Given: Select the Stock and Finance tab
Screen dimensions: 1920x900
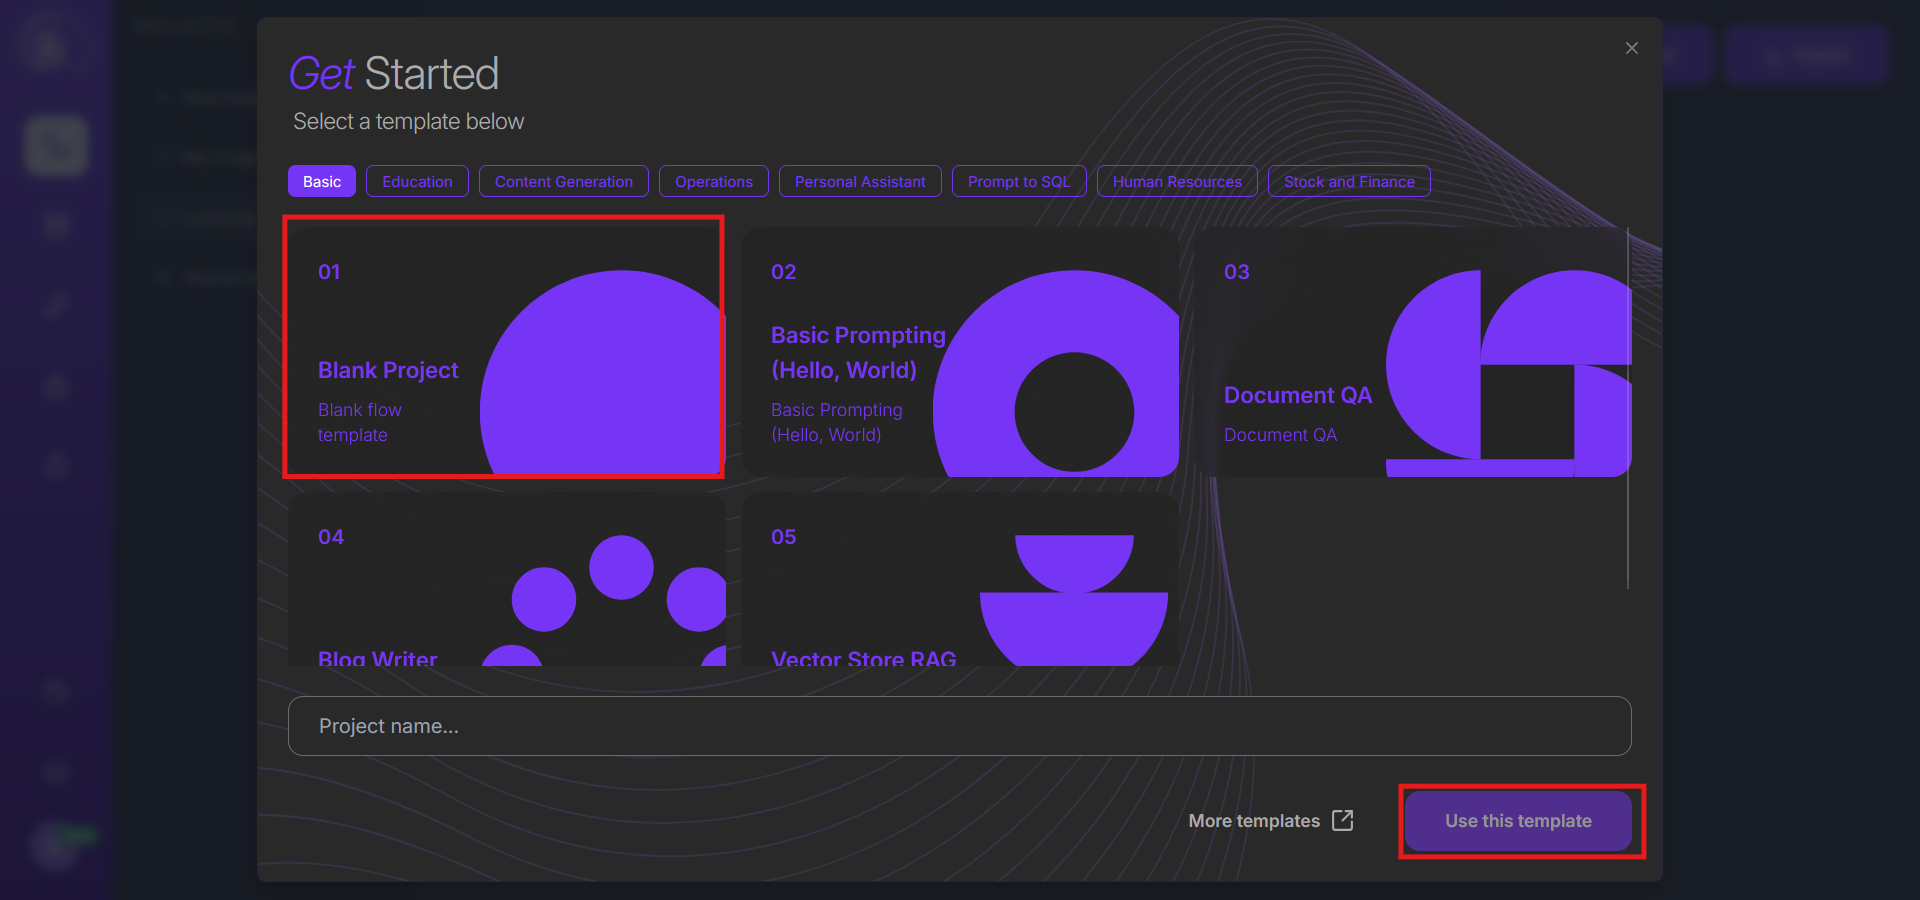Looking at the screenshot, I should 1348,181.
